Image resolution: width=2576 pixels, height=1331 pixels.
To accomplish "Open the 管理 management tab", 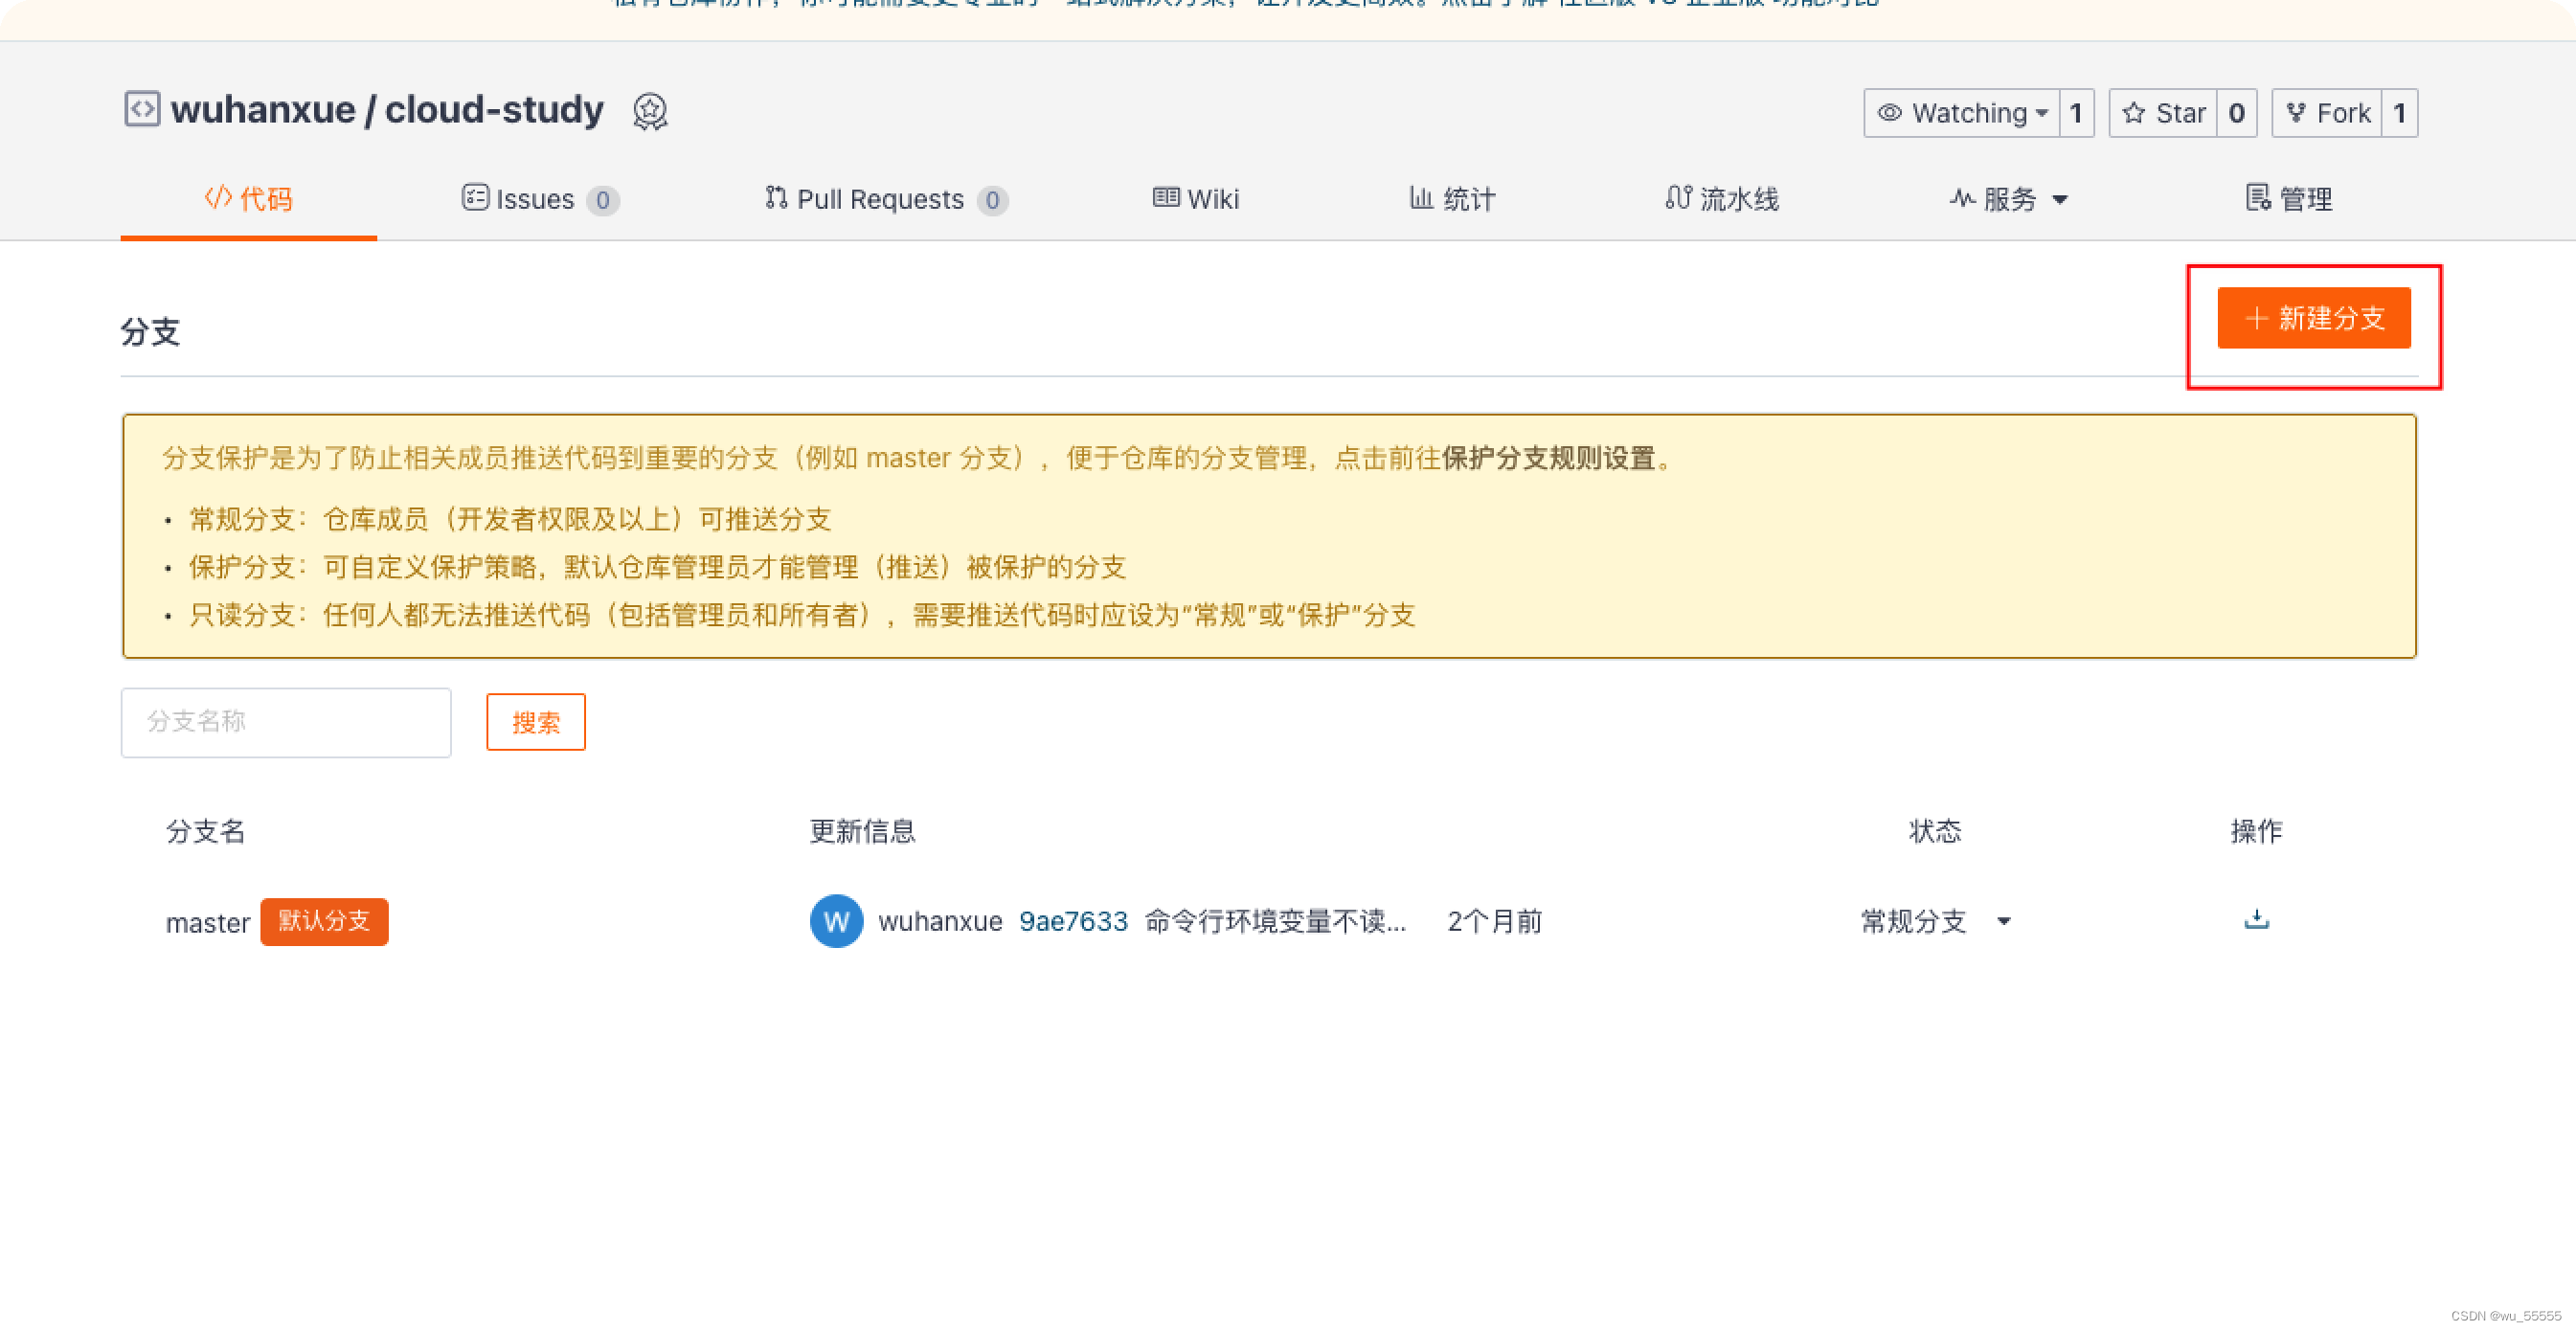I will pos(2288,199).
